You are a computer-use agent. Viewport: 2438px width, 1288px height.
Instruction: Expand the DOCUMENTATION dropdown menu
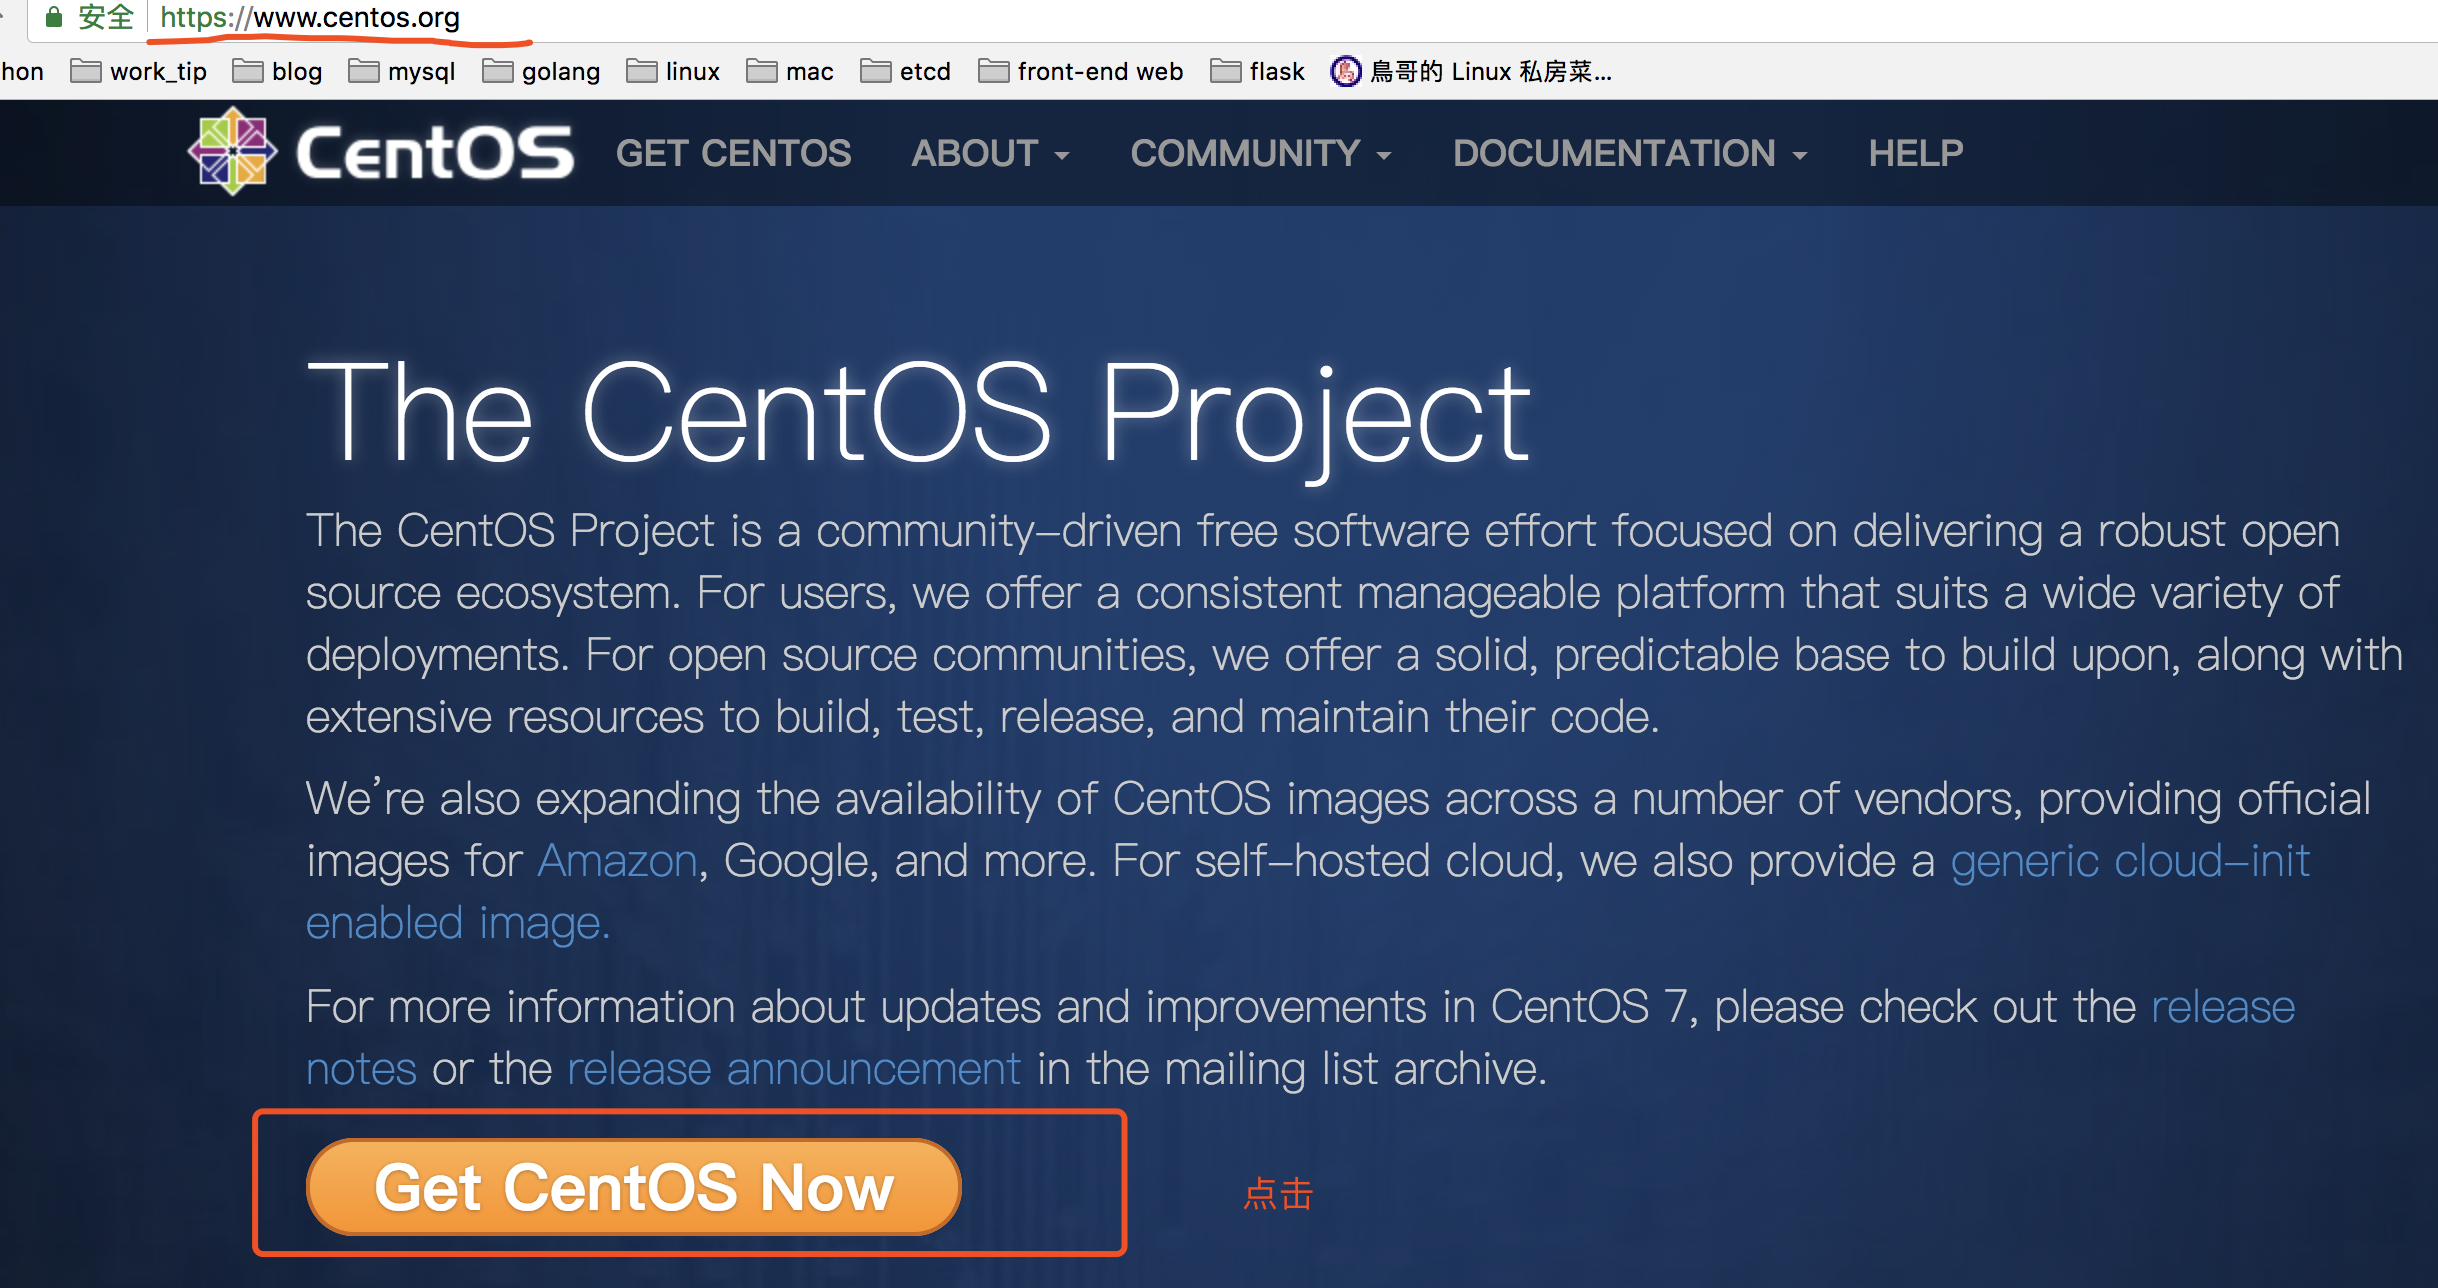pyautogui.click(x=1629, y=153)
